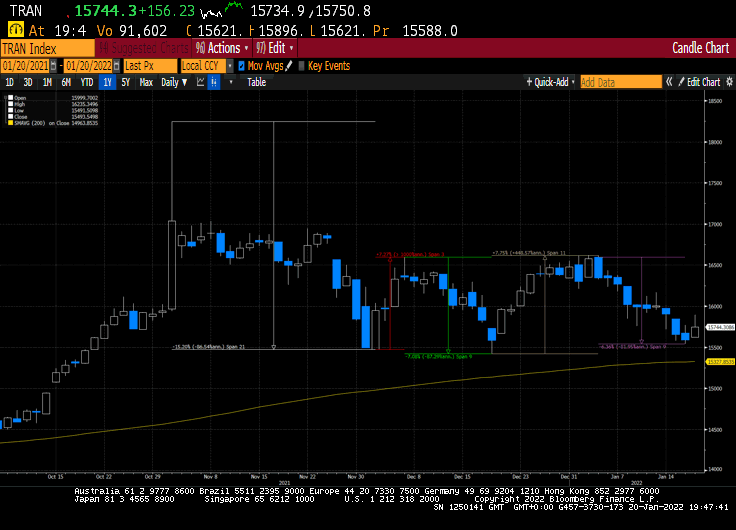Click the green -7.08% Span 9 annotation
Viewport: 736px width, 530px height.
[x=438, y=356]
